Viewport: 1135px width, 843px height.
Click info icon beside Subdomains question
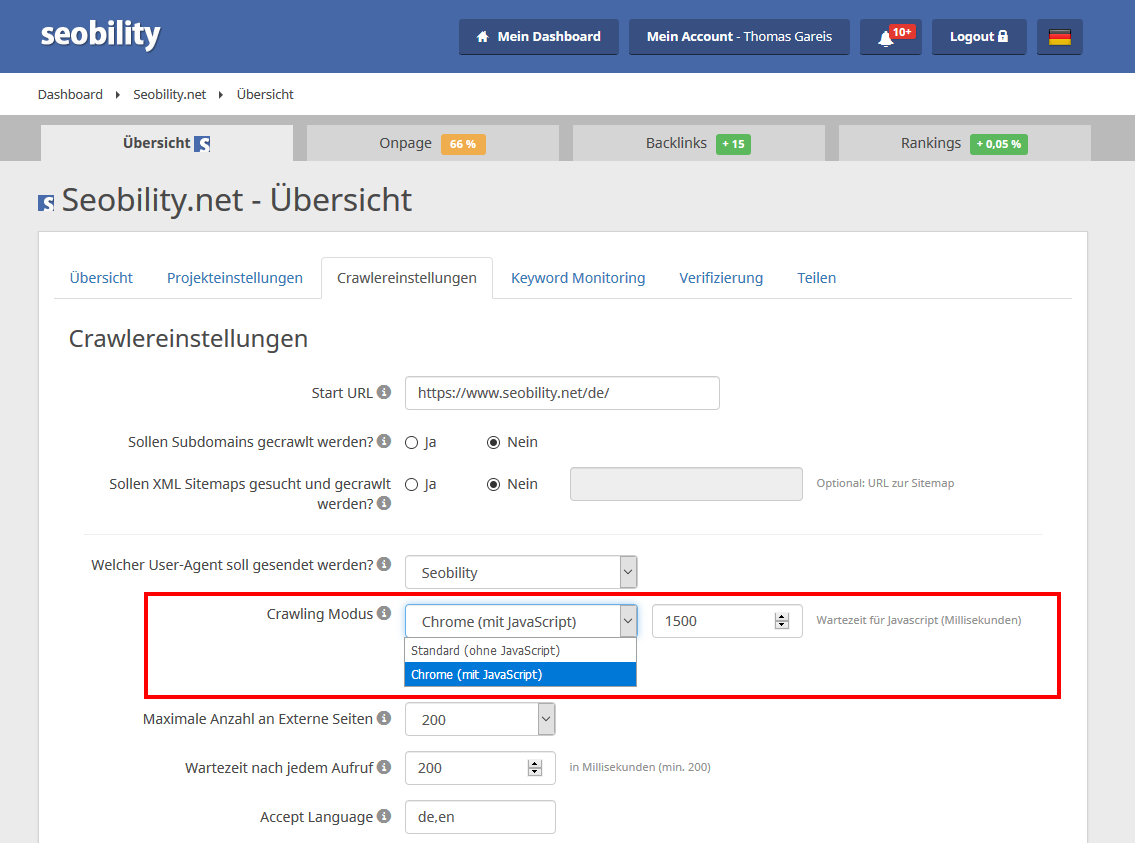(384, 441)
